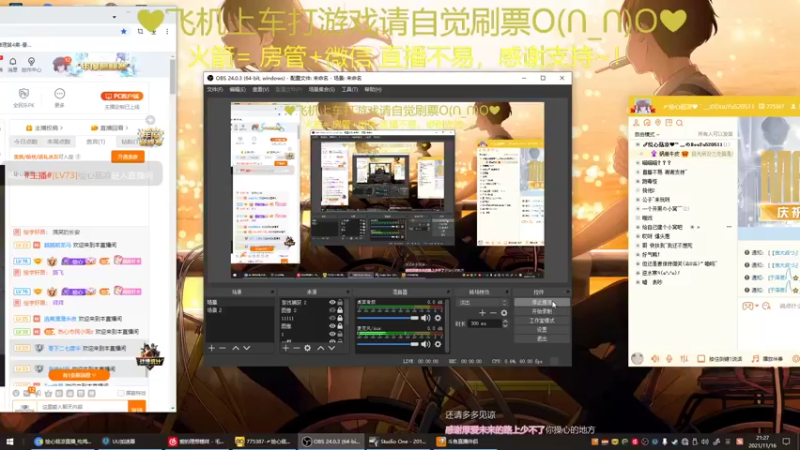The image size is (800, 450).
Task: Toggle lock on 11111 source
Action: click(340, 318)
